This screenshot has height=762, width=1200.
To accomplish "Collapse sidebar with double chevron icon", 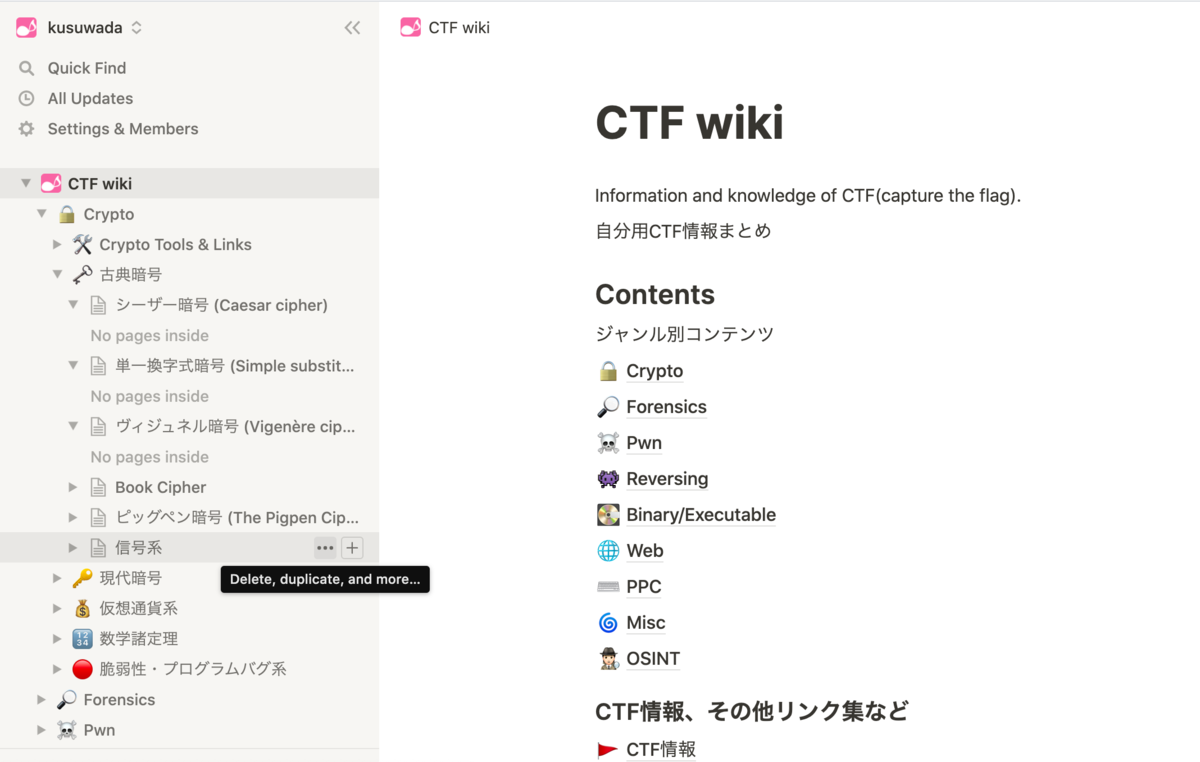I will click(x=352, y=28).
